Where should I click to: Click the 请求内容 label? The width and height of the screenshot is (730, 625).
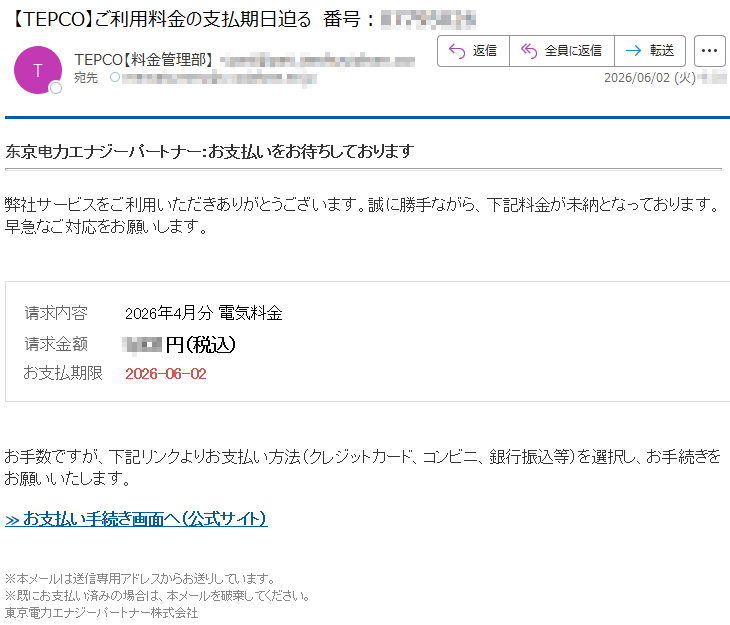pyautogui.click(x=56, y=313)
